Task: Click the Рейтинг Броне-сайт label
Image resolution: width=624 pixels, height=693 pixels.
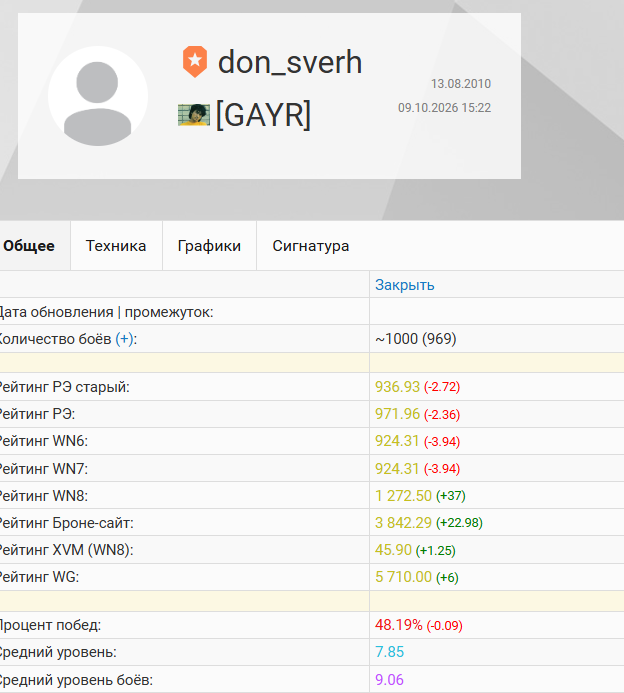Action: [66, 523]
